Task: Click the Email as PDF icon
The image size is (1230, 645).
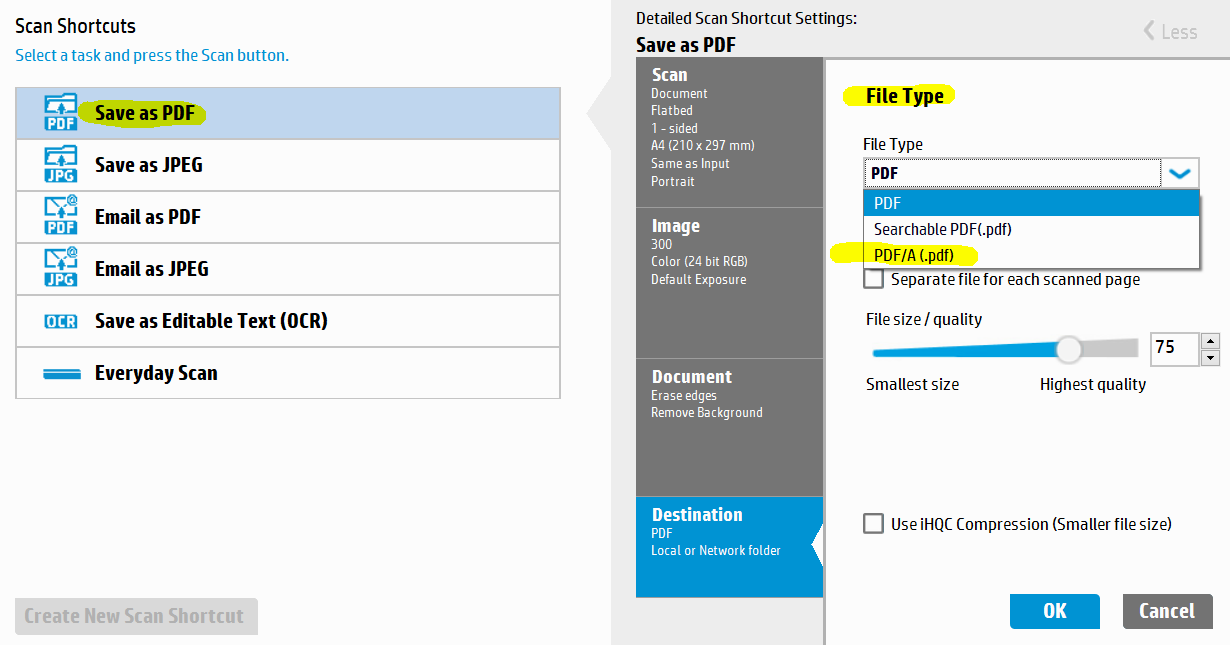Action: click(61, 217)
